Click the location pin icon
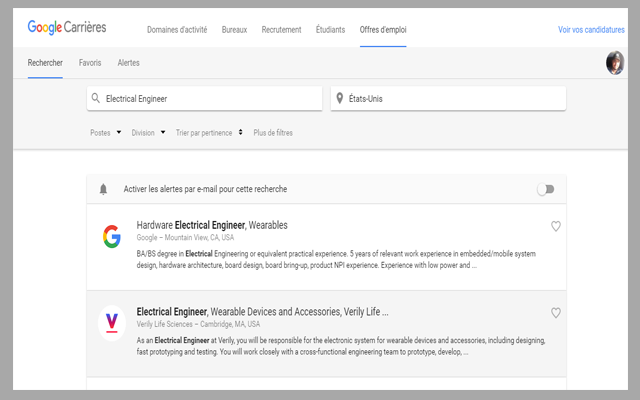 coord(341,99)
